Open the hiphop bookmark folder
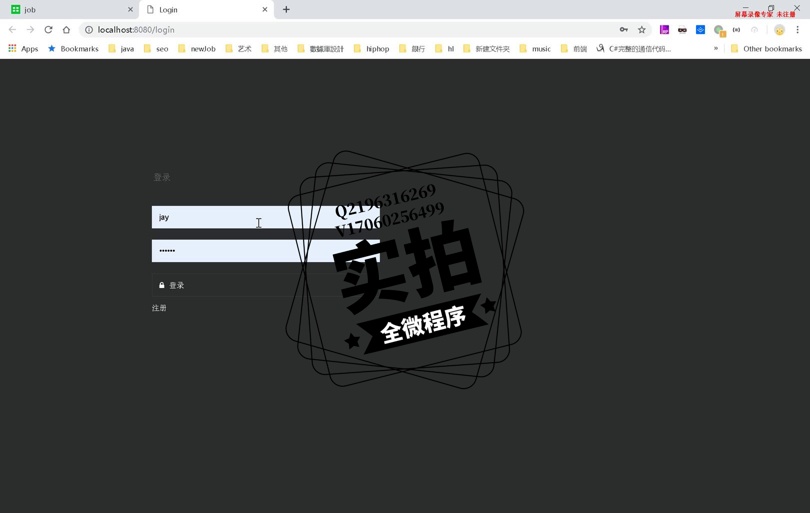This screenshot has height=513, width=810. (371, 49)
